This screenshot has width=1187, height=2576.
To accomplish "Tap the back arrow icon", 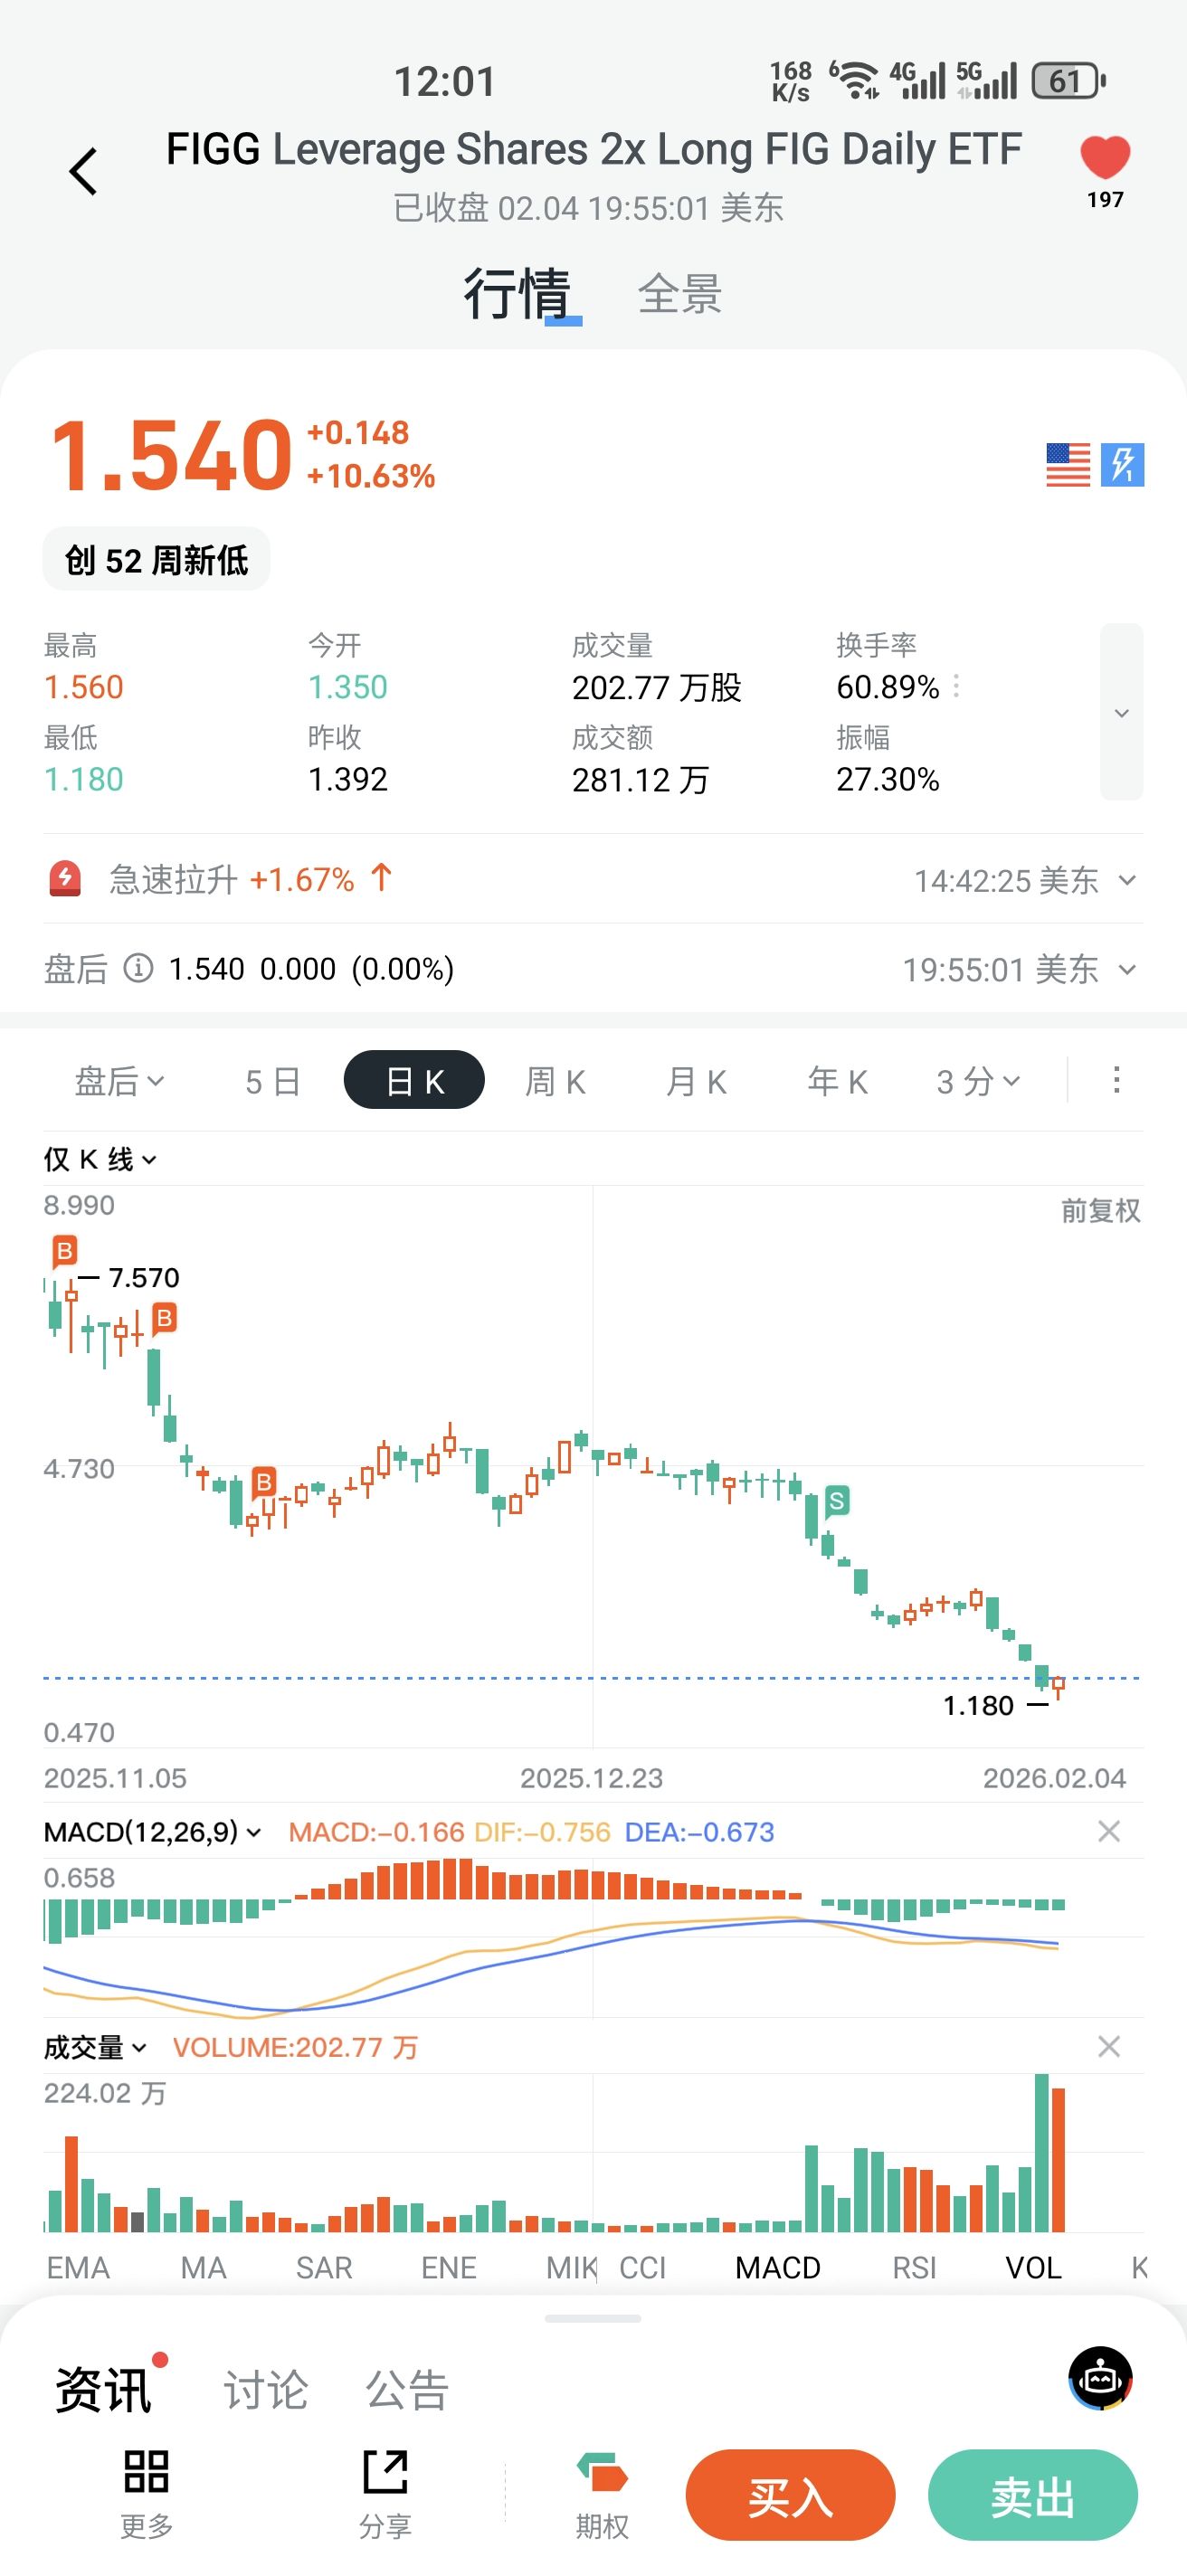I will 84,171.
